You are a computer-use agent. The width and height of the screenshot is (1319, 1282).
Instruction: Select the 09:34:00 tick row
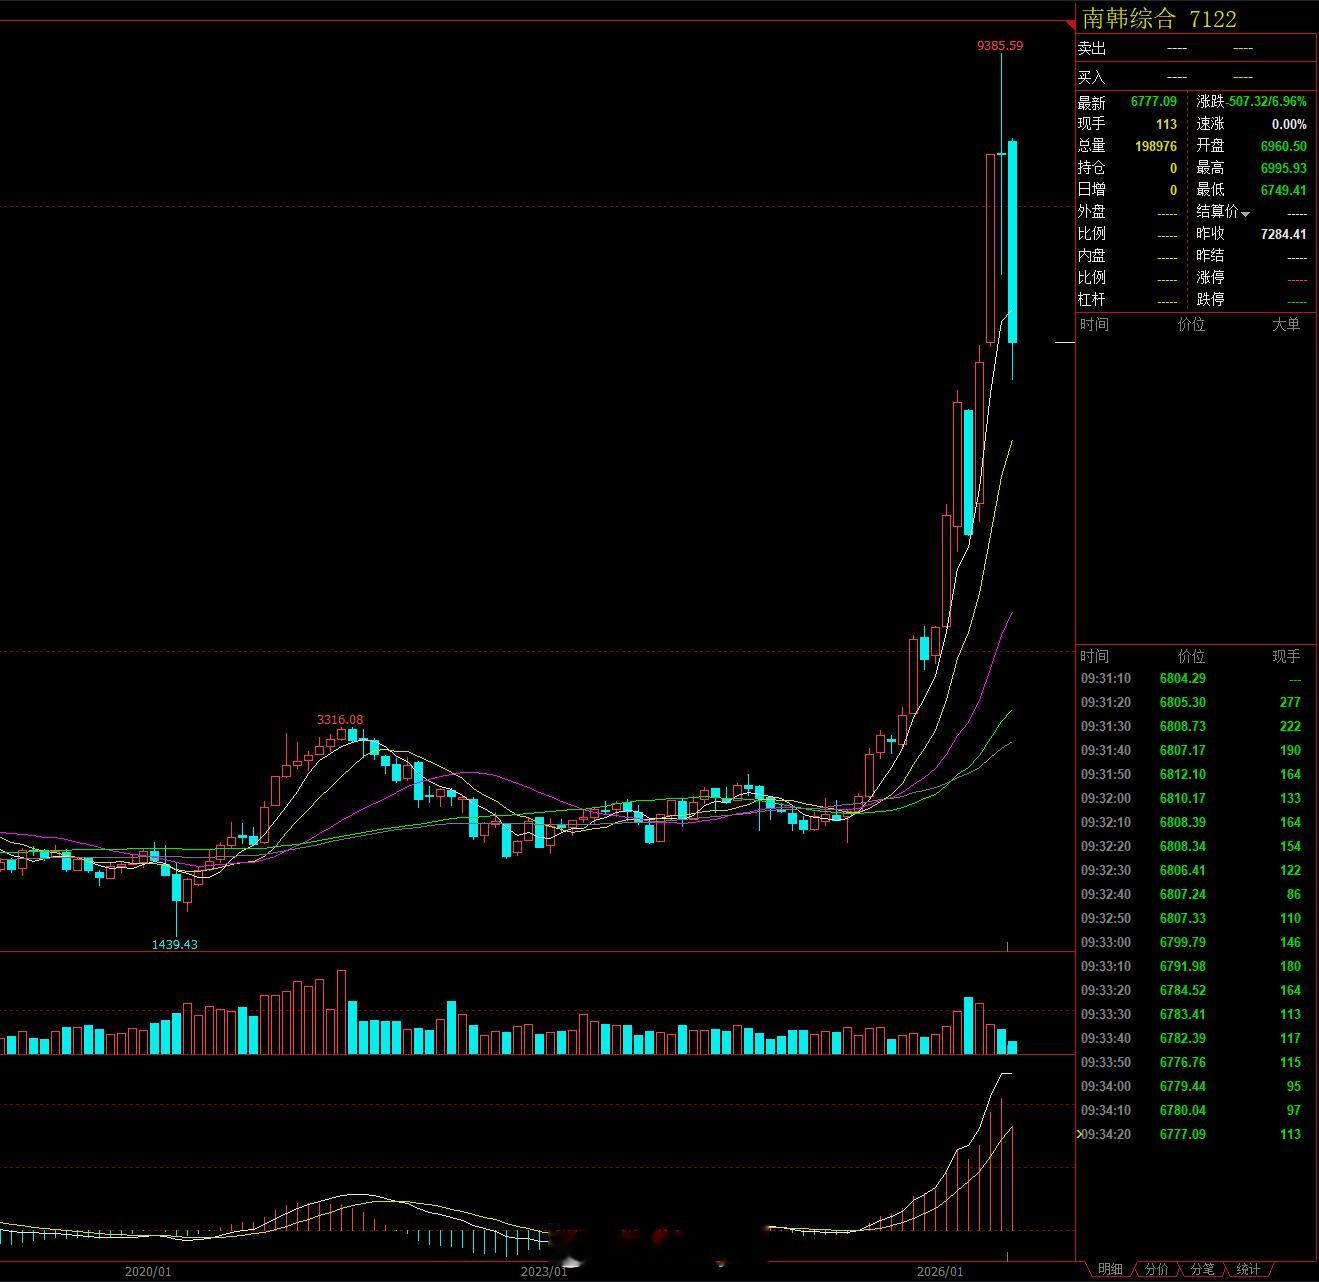(x=1196, y=1086)
